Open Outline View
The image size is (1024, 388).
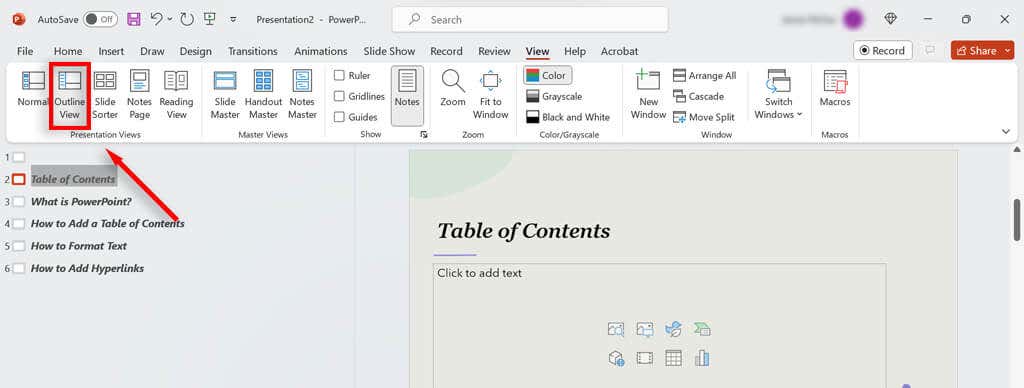(69, 95)
